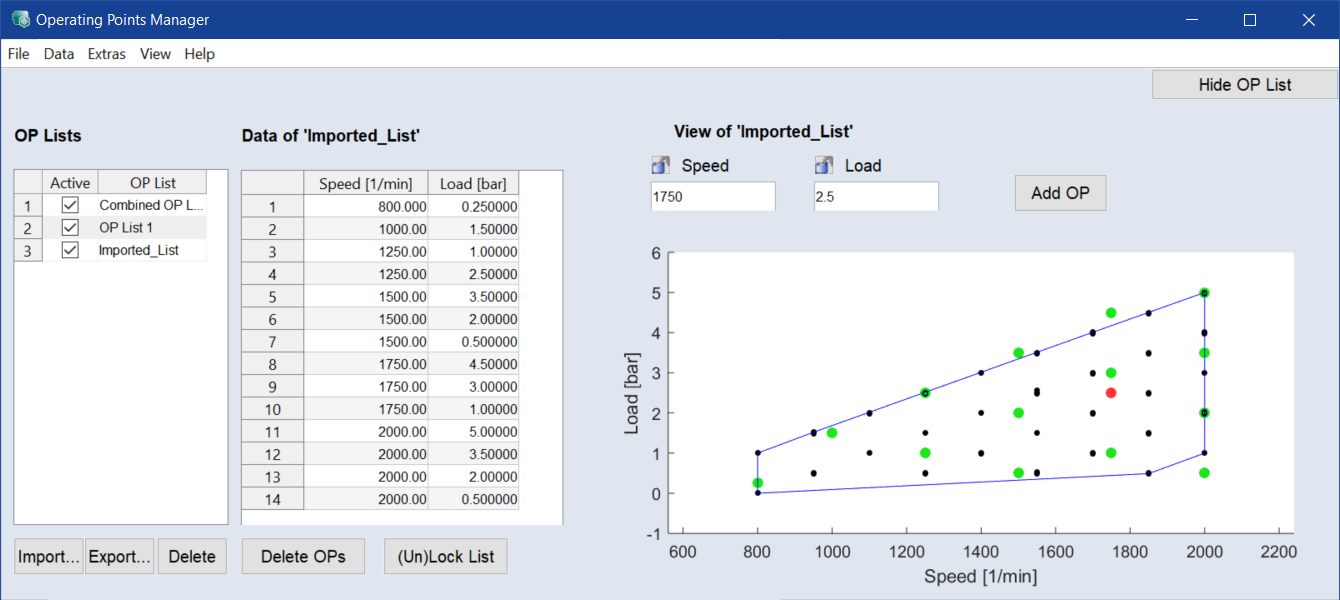Disable the Imported_List Active checkbox

click(70, 250)
